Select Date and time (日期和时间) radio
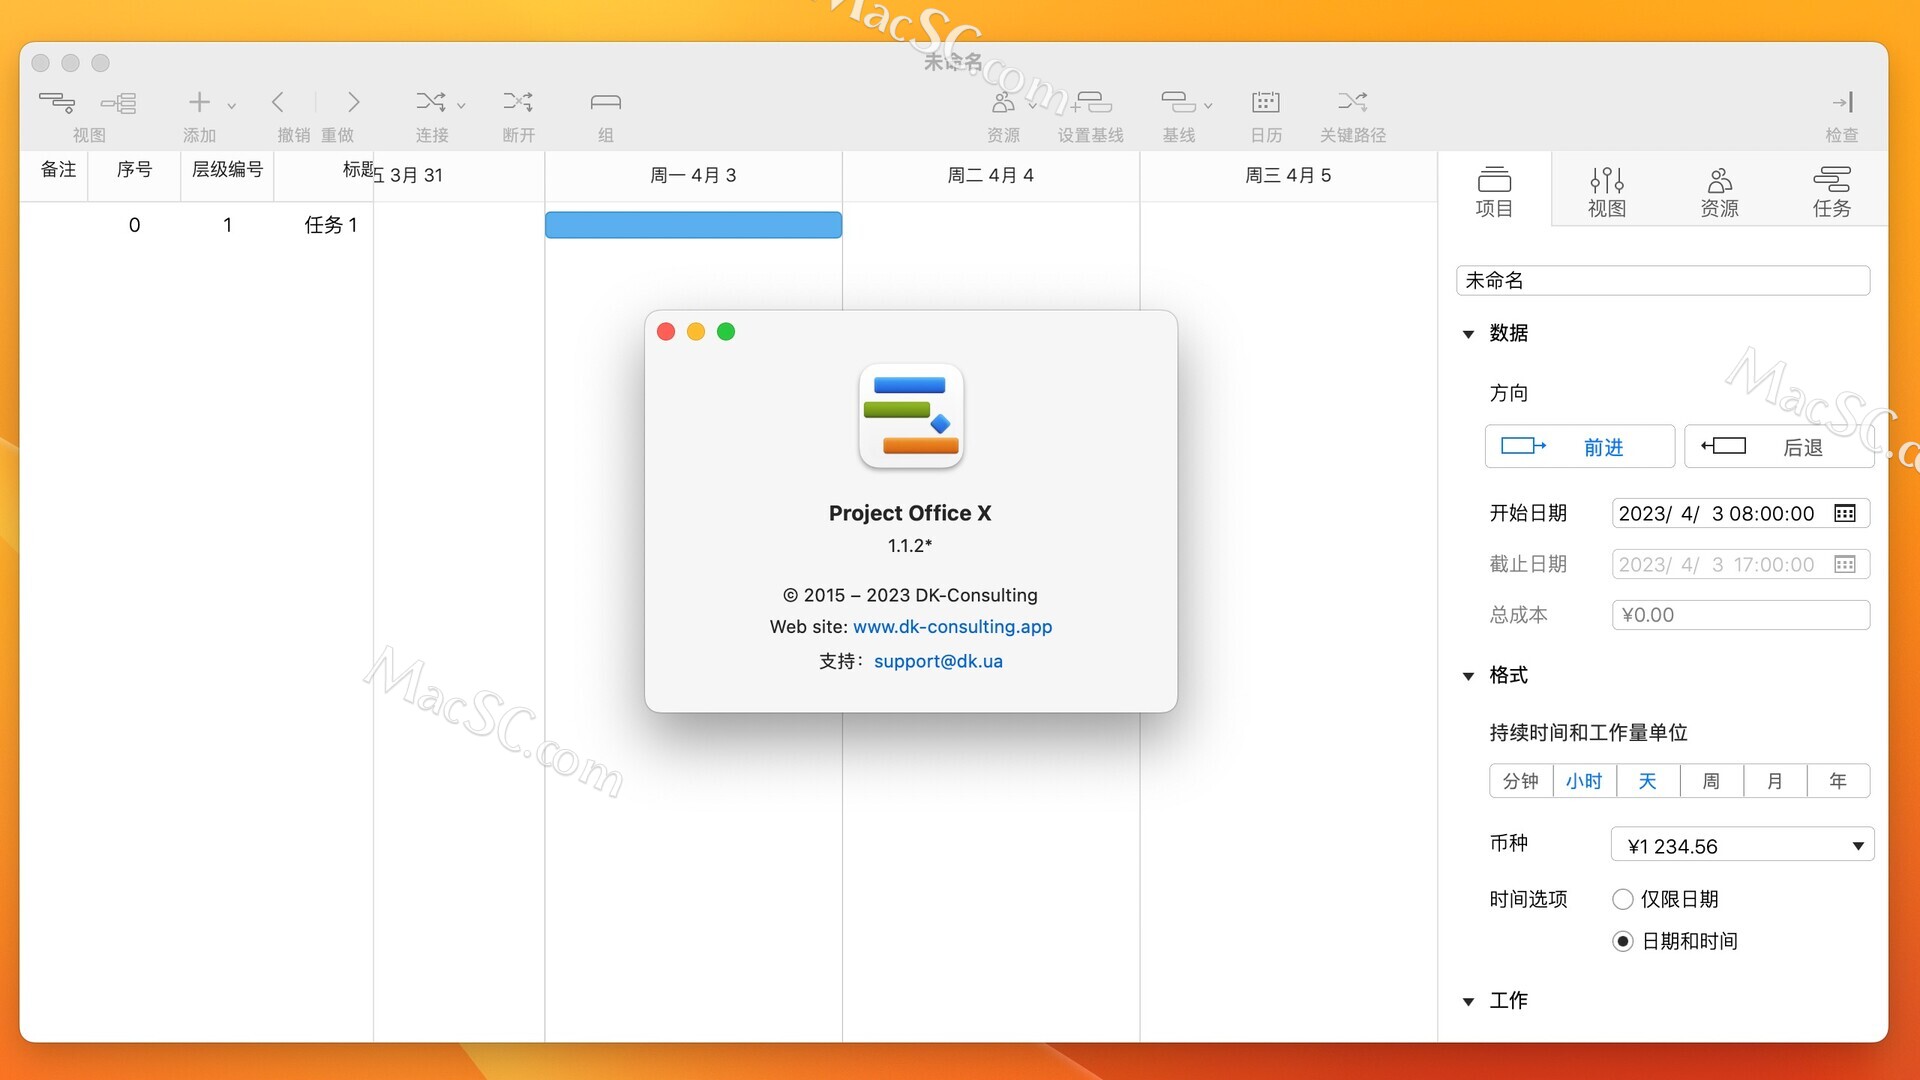The height and width of the screenshot is (1080, 1920). coord(1622,941)
